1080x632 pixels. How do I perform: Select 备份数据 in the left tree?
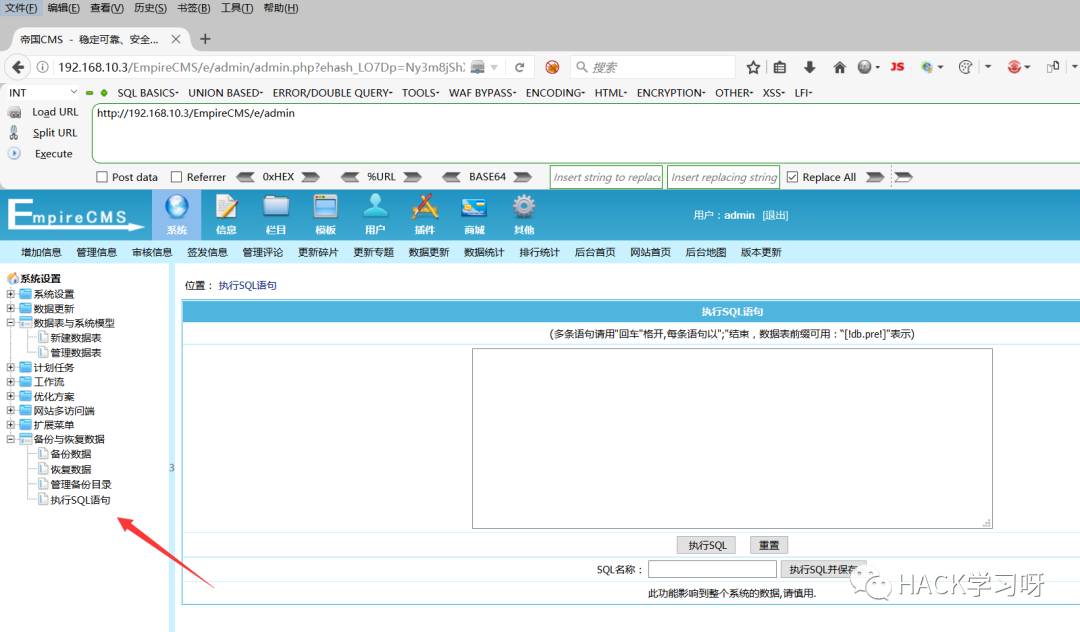71,454
